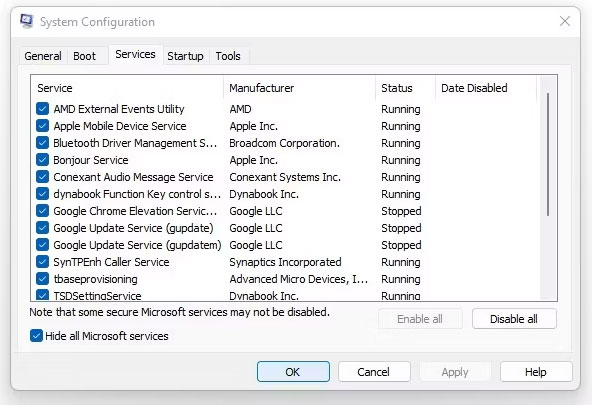
Task: Click the Help button
Action: [x=536, y=372]
